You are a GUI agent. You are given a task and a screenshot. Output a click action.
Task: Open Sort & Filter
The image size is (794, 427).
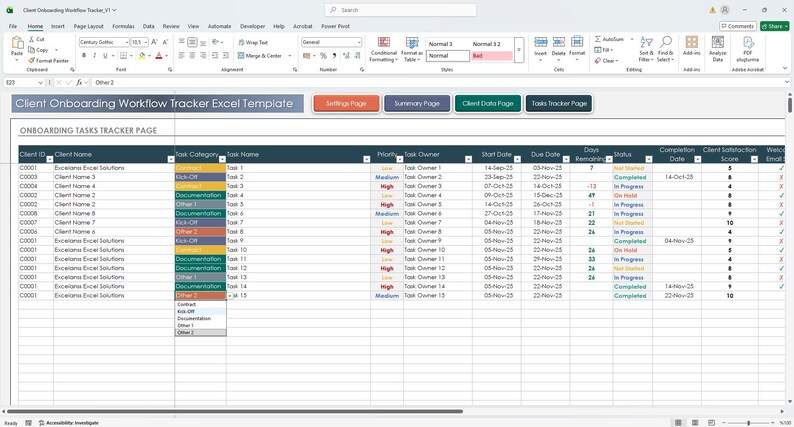coord(646,49)
